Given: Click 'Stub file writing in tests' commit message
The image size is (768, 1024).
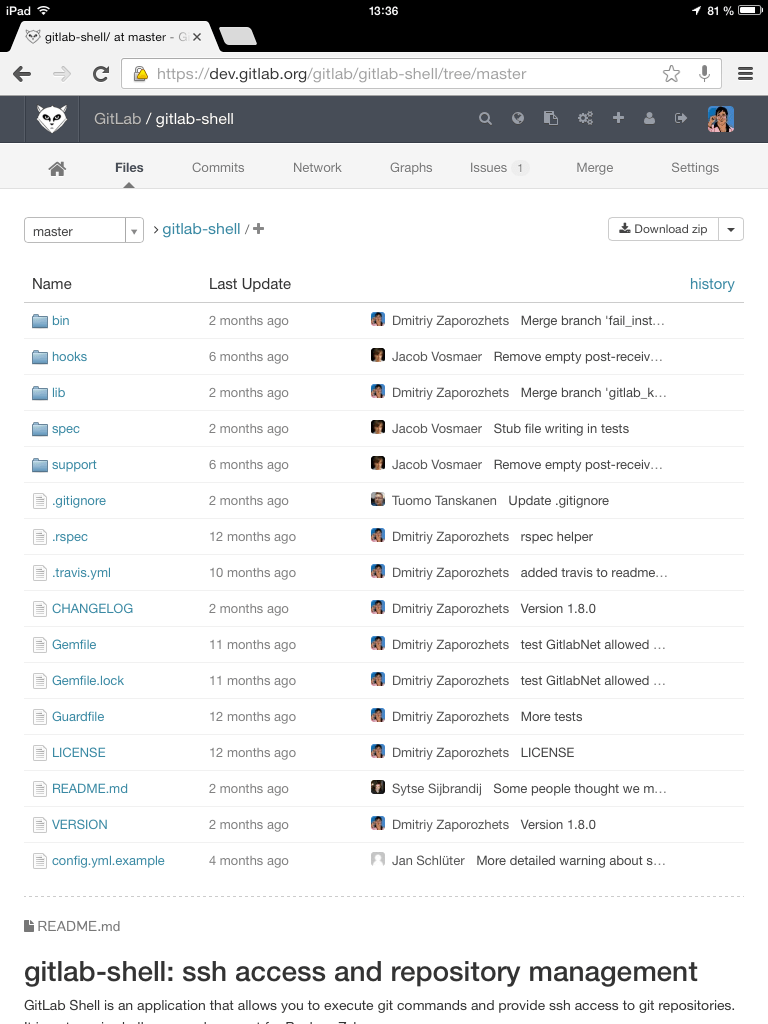Looking at the screenshot, I should pos(561,429).
